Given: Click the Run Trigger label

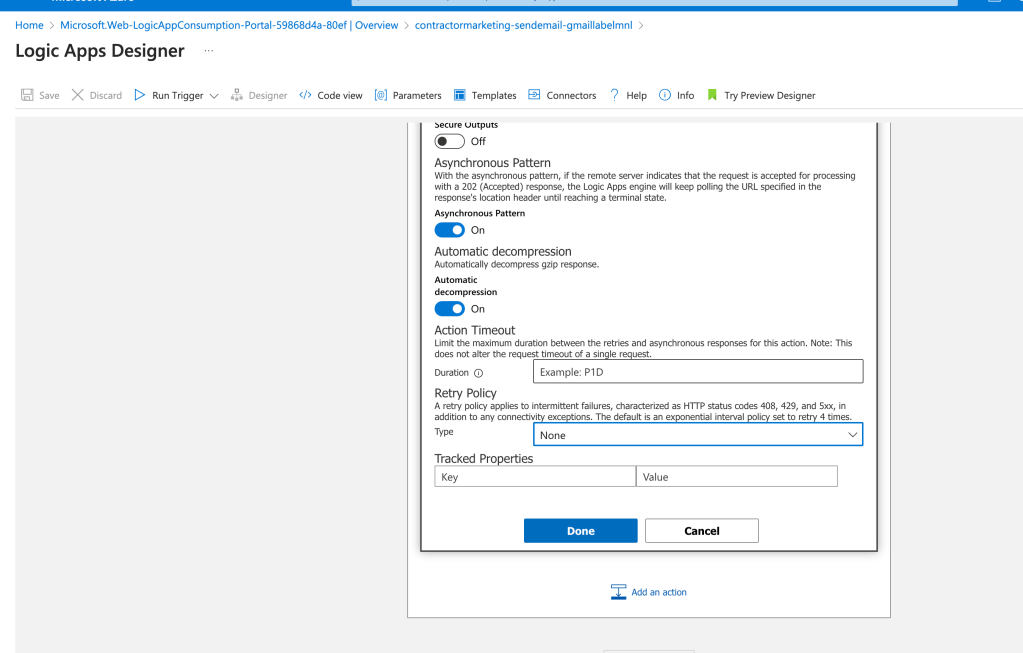Looking at the screenshot, I should coord(177,95).
